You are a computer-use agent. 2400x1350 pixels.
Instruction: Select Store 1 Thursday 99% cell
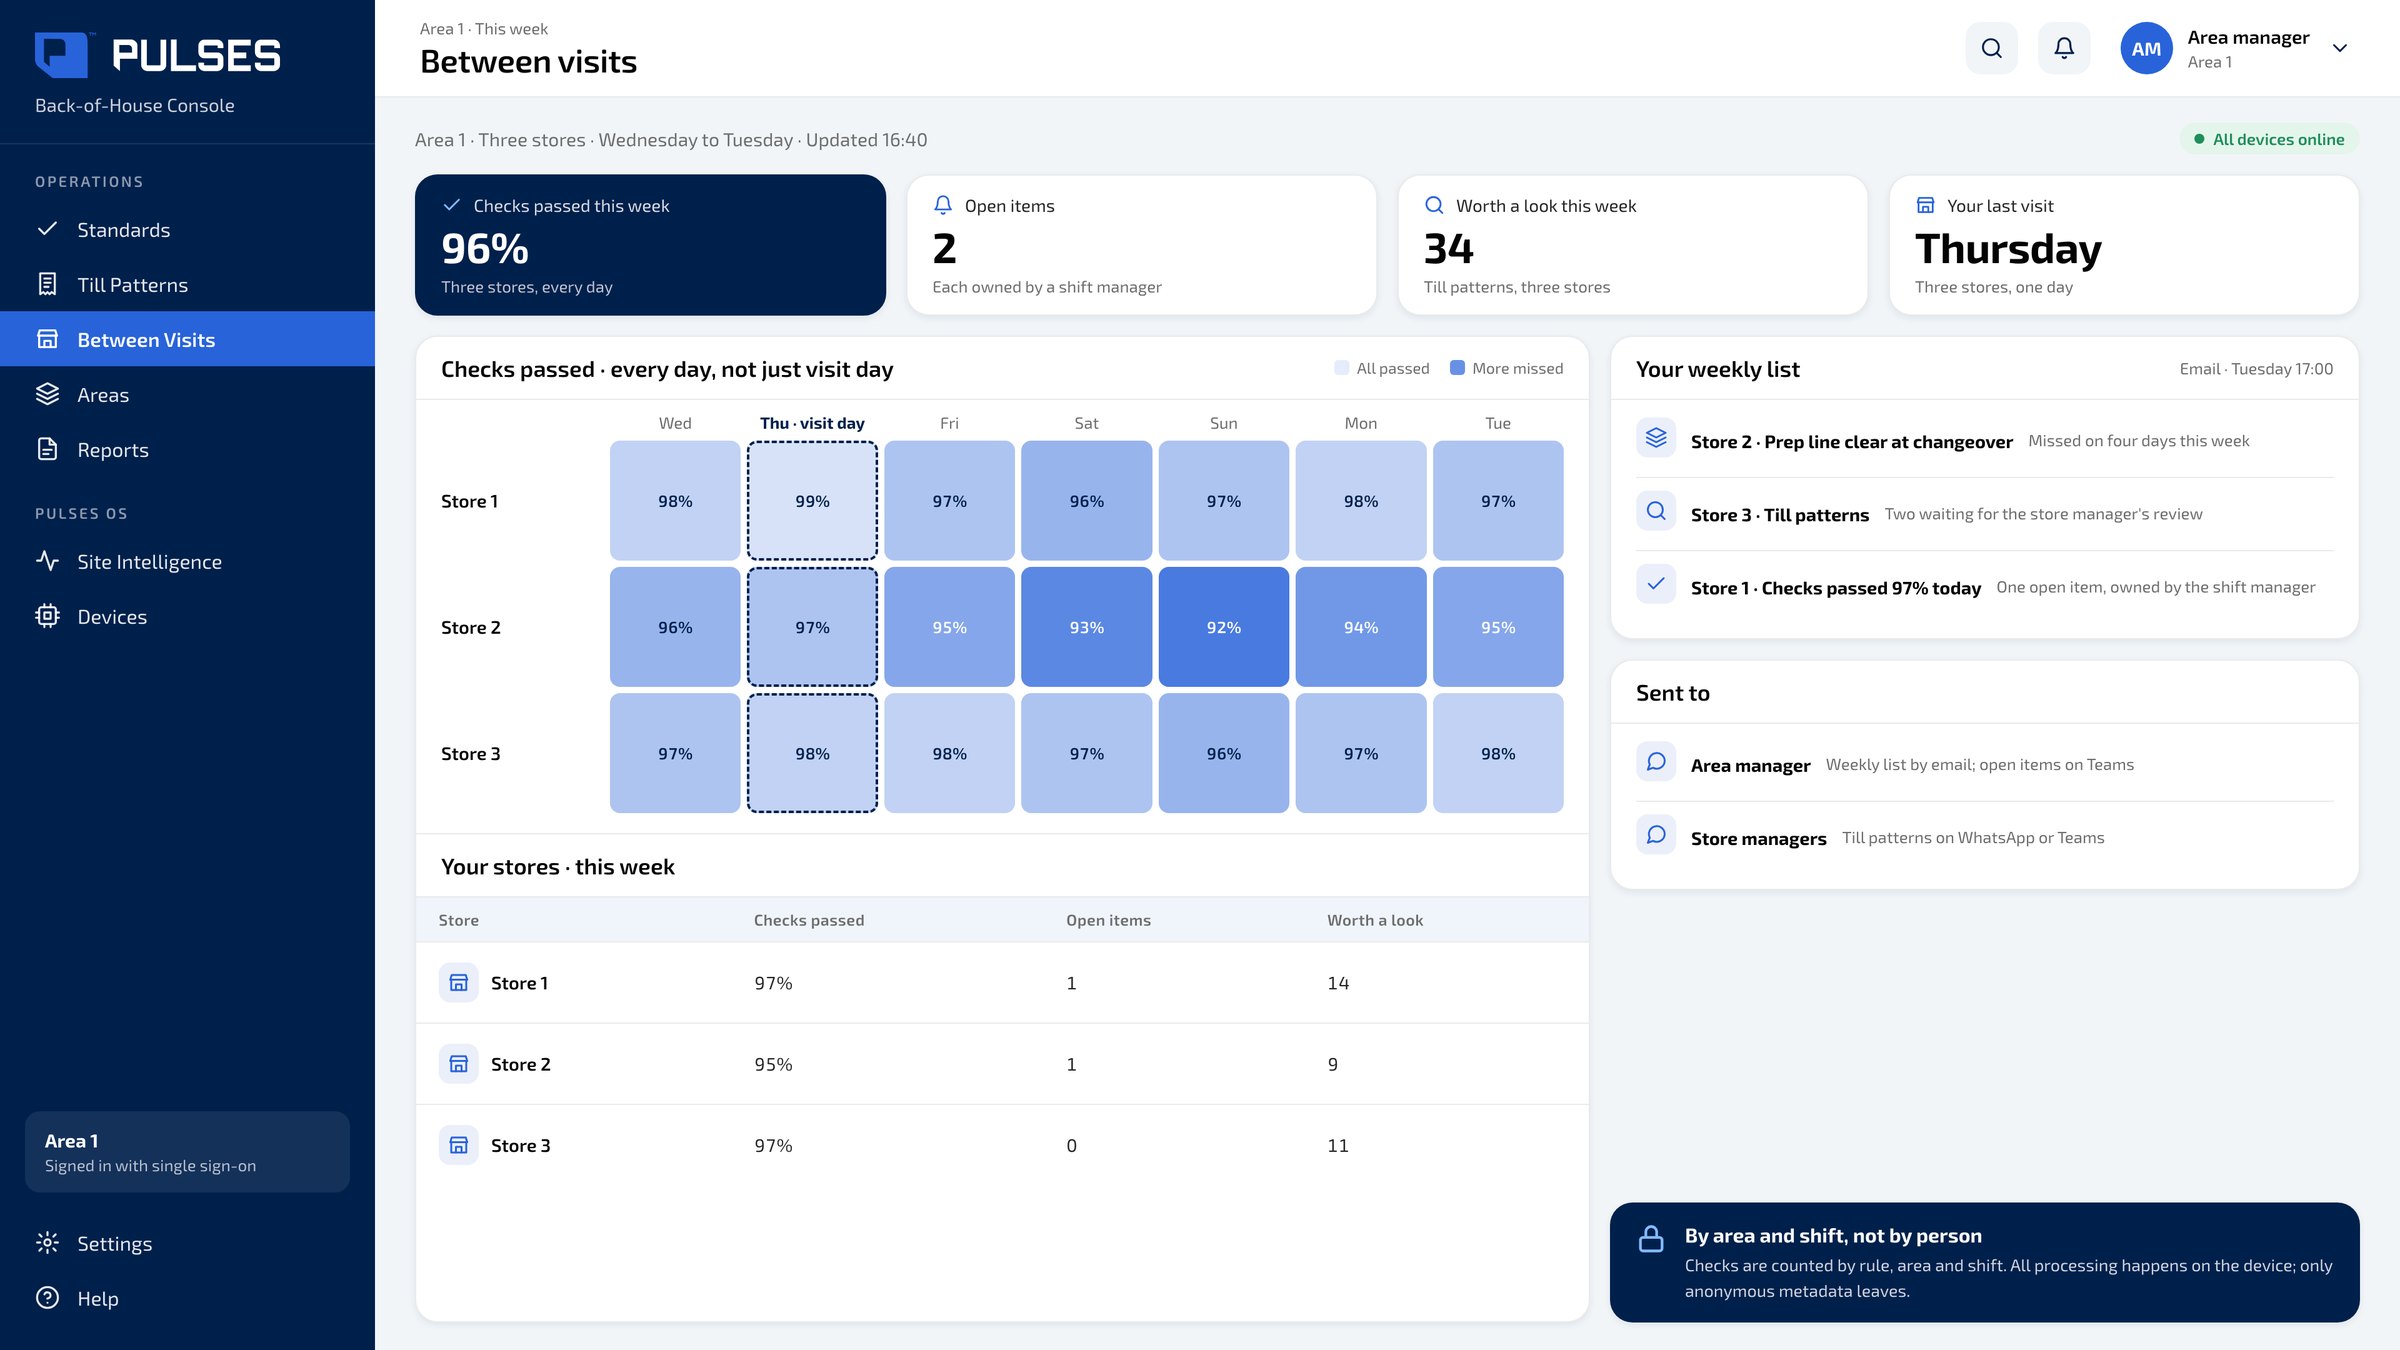[812, 501]
